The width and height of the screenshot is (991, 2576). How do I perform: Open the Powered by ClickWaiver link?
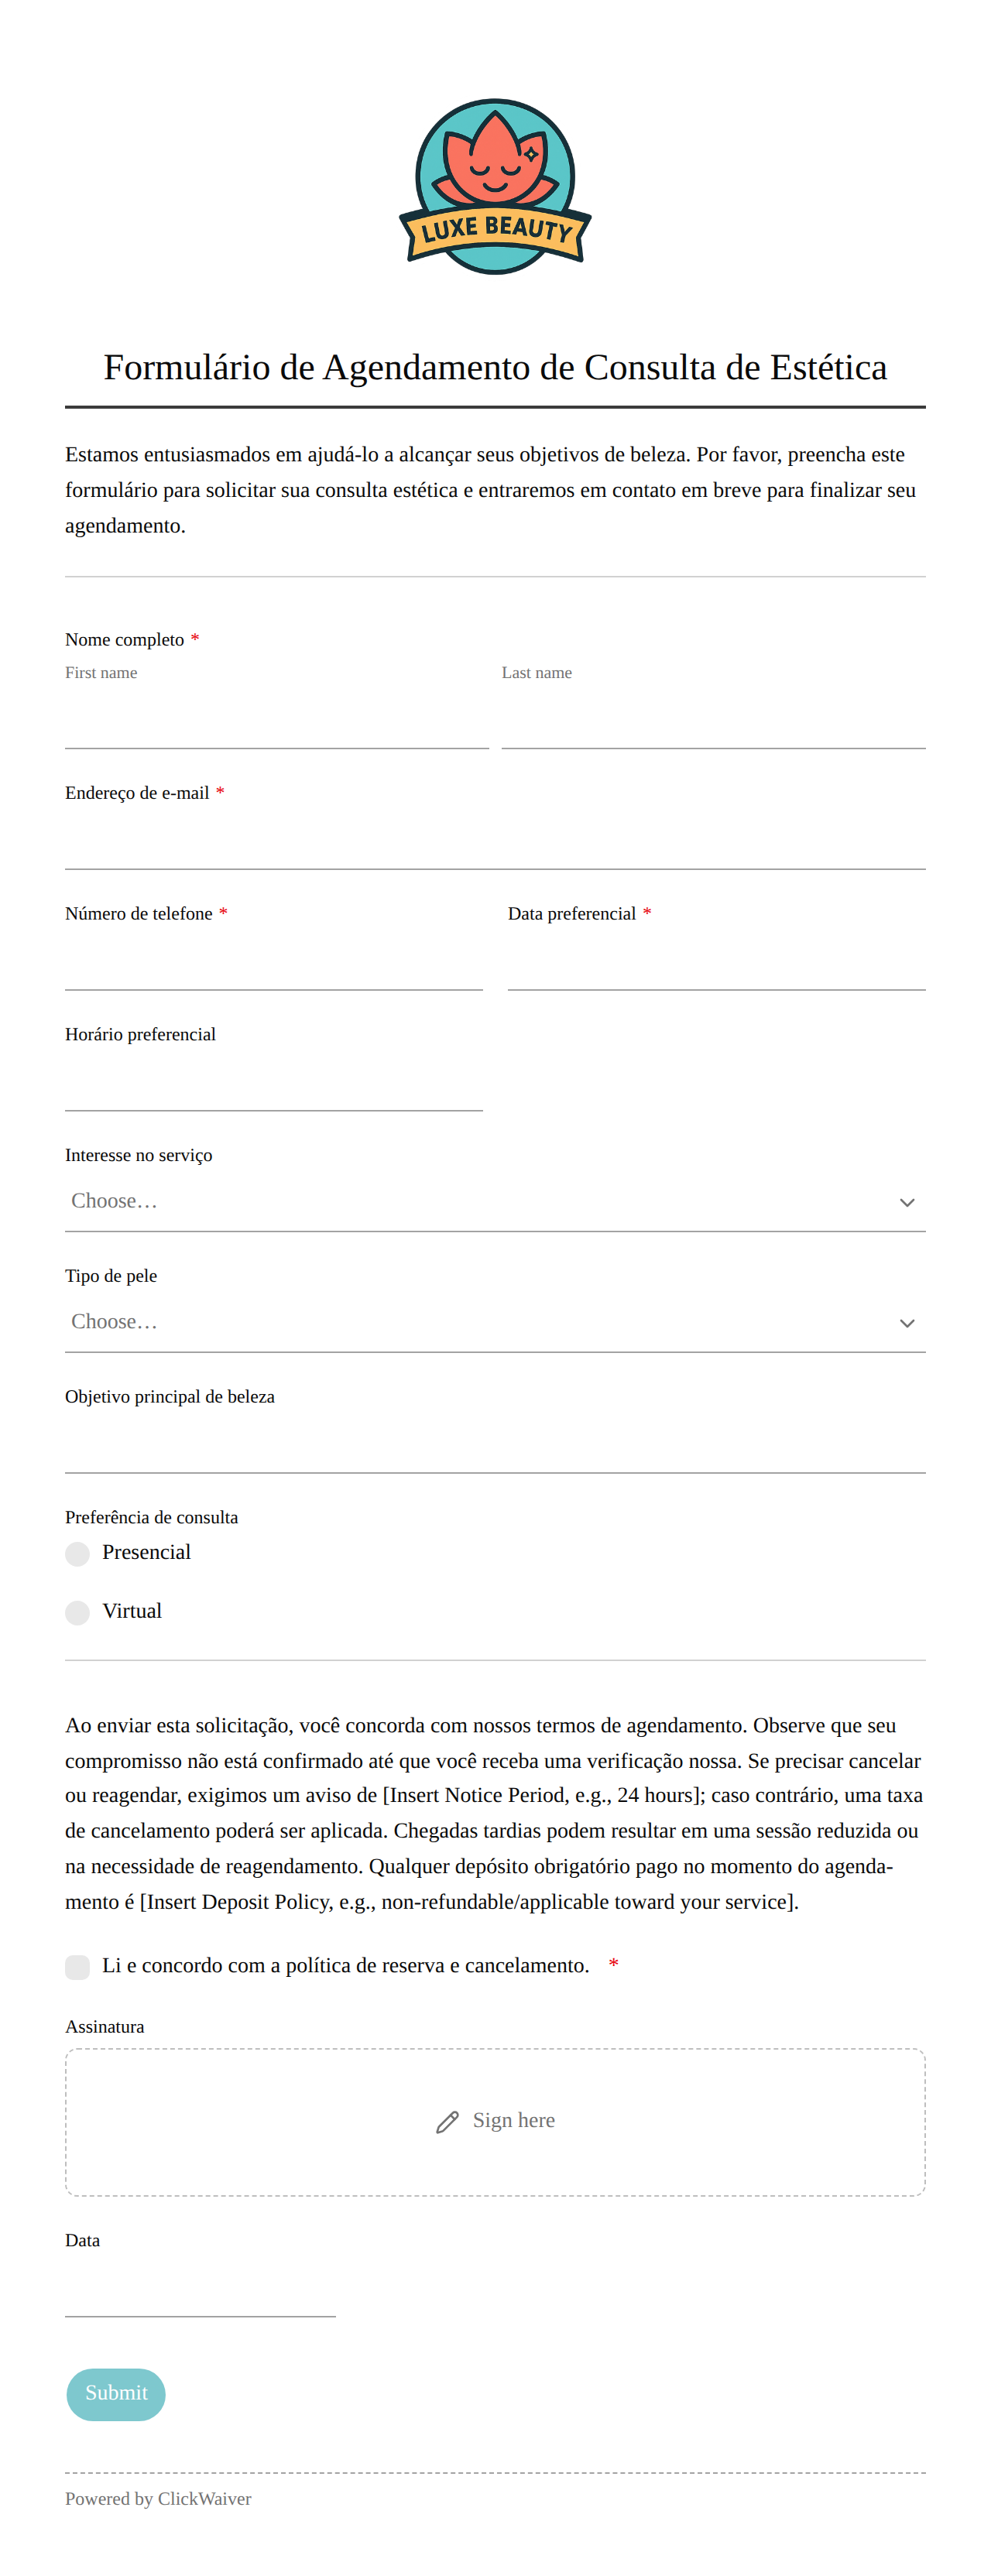[x=158, y=2499]
